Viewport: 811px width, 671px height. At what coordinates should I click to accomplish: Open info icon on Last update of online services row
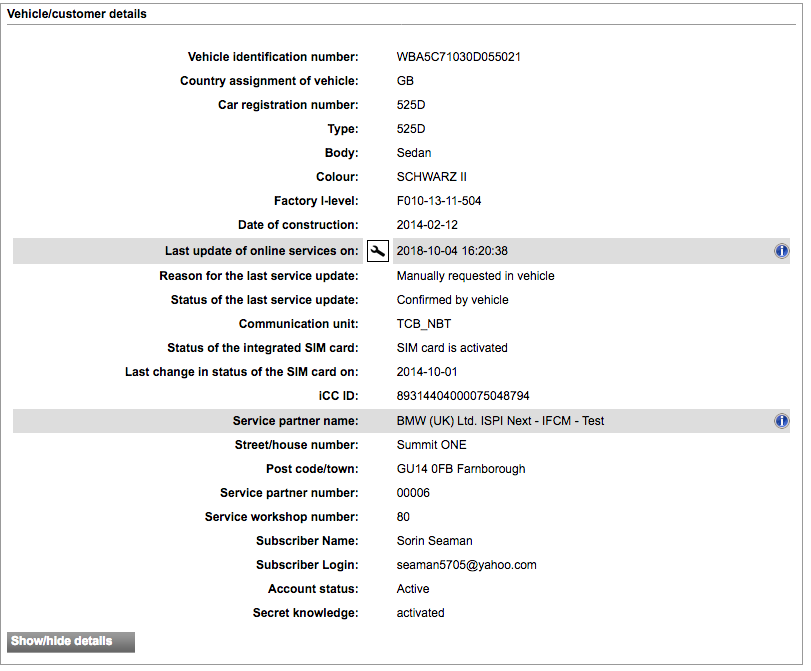tap(781, 251)
